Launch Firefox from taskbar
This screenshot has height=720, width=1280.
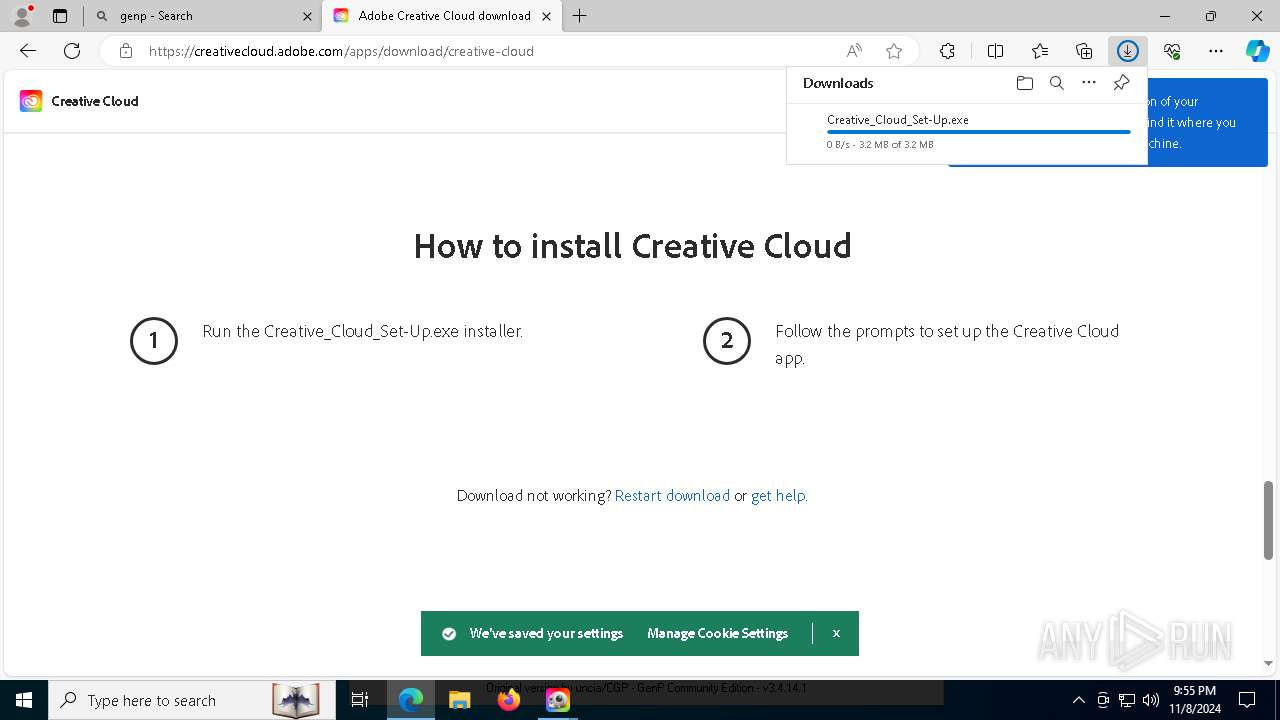click(x=508, y=700)
